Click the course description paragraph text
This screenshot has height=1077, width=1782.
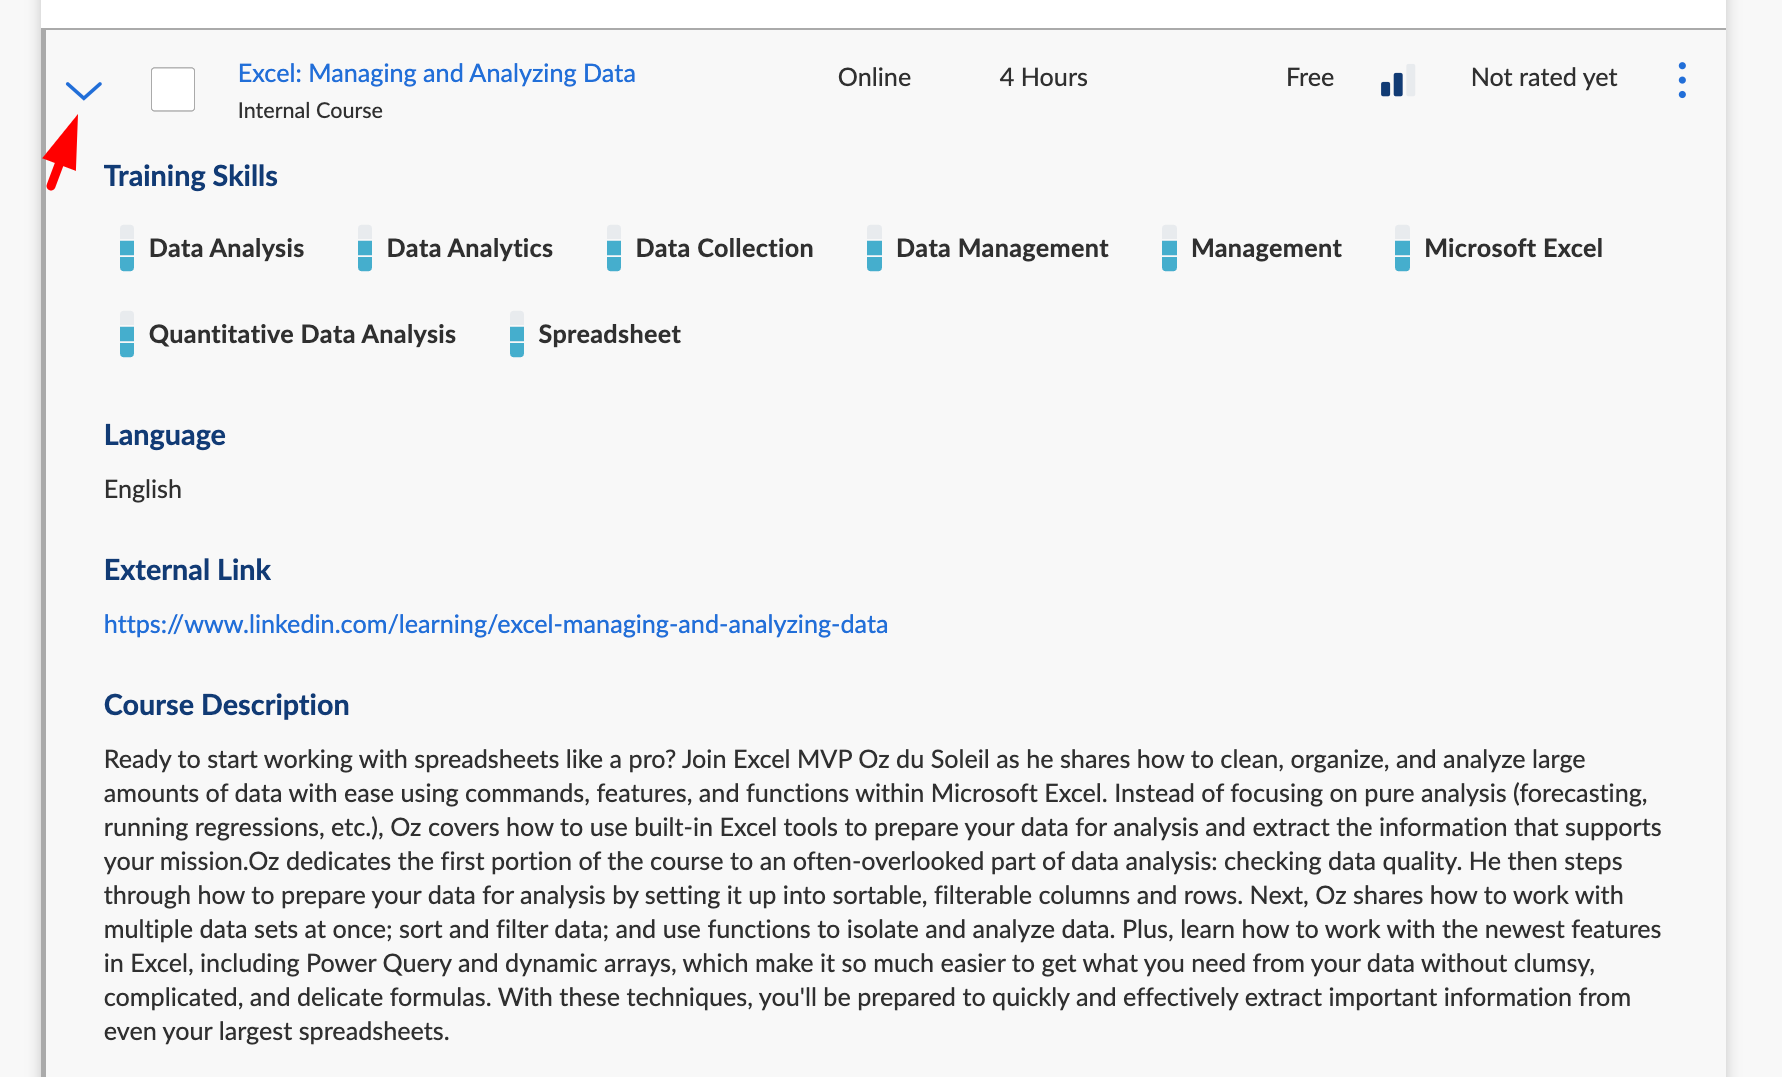882,895
